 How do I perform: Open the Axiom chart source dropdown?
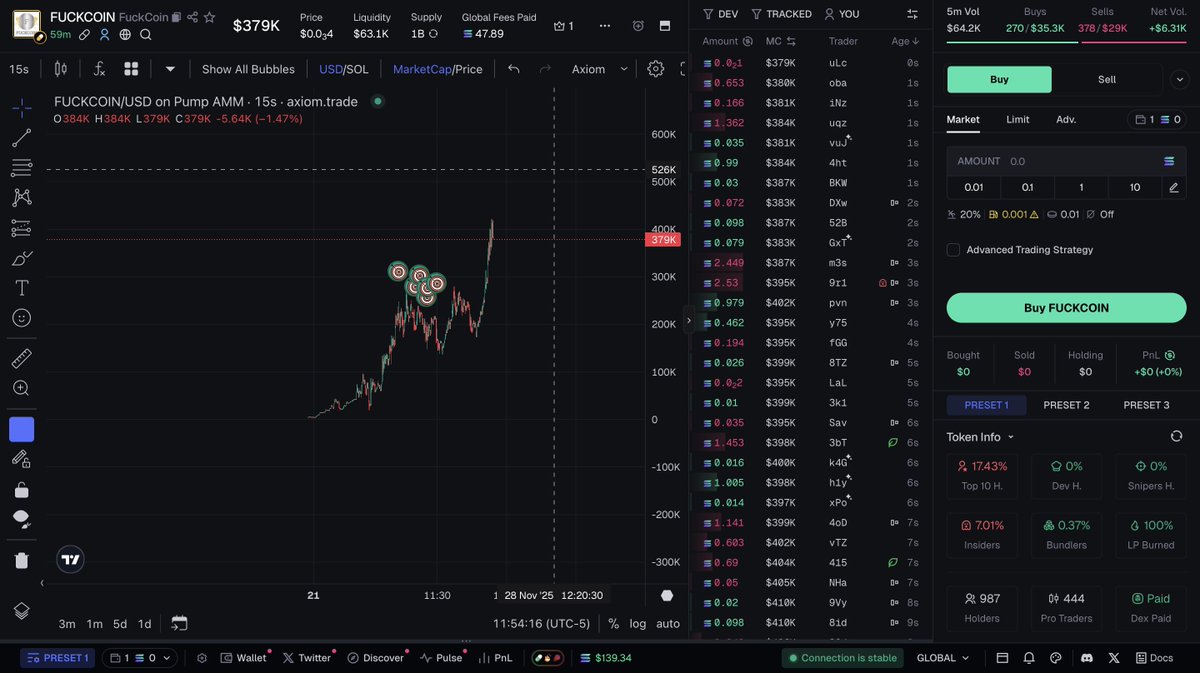click(x=600, y=69)
